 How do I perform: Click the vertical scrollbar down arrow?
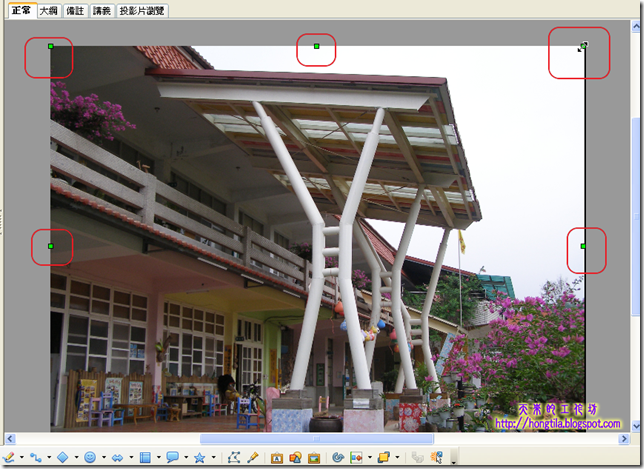(636, 426)
